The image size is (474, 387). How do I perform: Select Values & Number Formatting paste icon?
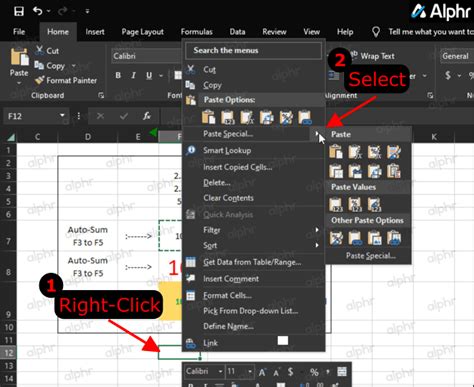pyautogui.click(x=355, y=204)
